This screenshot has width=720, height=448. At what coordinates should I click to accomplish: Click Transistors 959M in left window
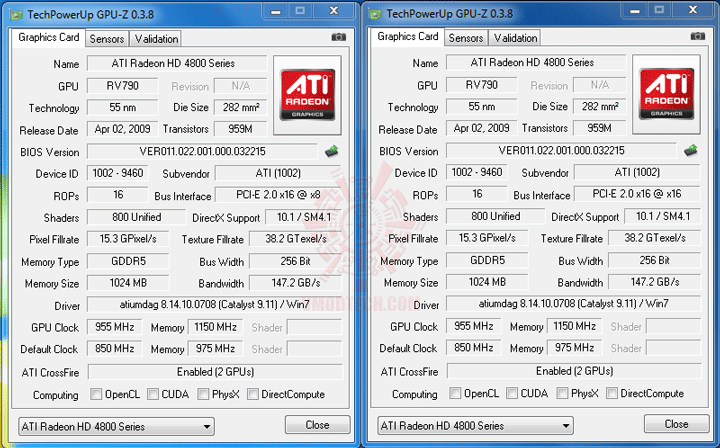click(241, 129)
